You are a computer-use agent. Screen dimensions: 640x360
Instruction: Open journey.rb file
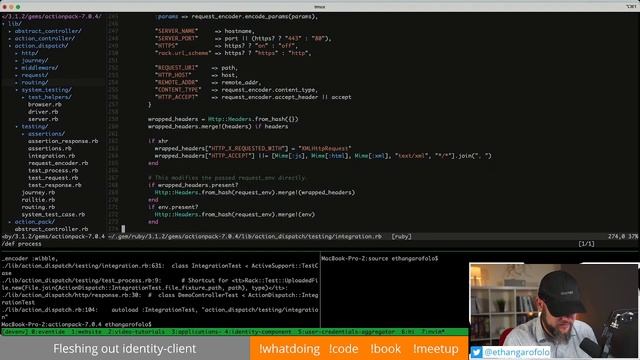[38, 193]
